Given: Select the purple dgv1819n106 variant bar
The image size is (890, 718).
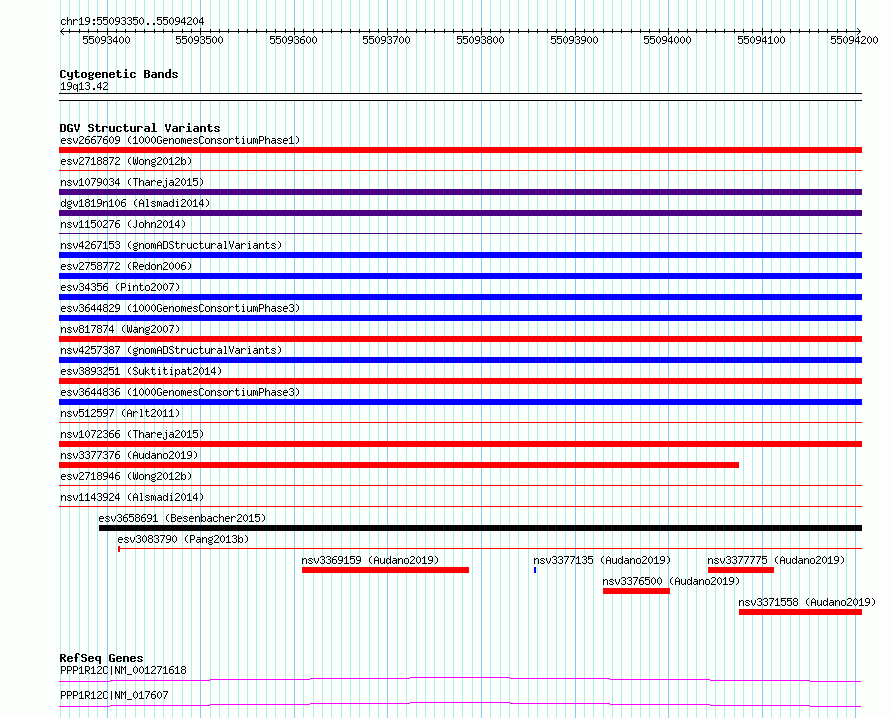Looking at the screenshot, I should pos(460,213).
